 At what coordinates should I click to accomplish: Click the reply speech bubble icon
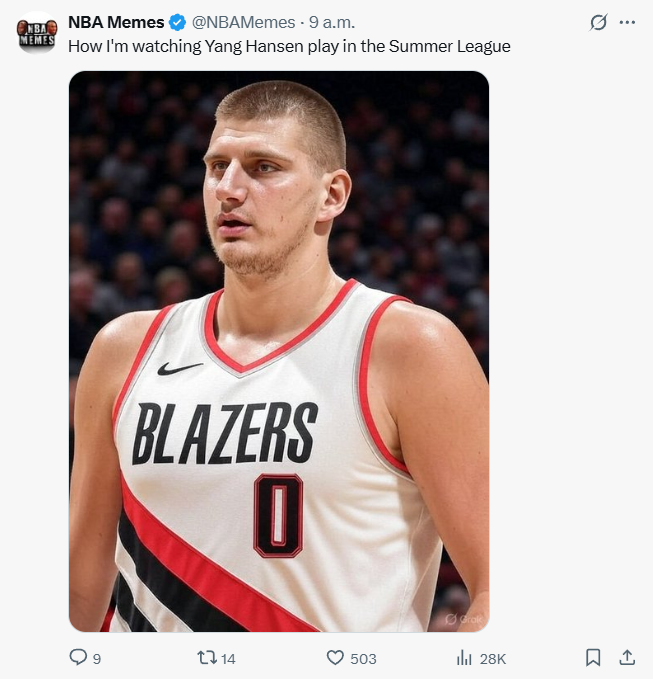pyautogui.click(x=78, y=657)
